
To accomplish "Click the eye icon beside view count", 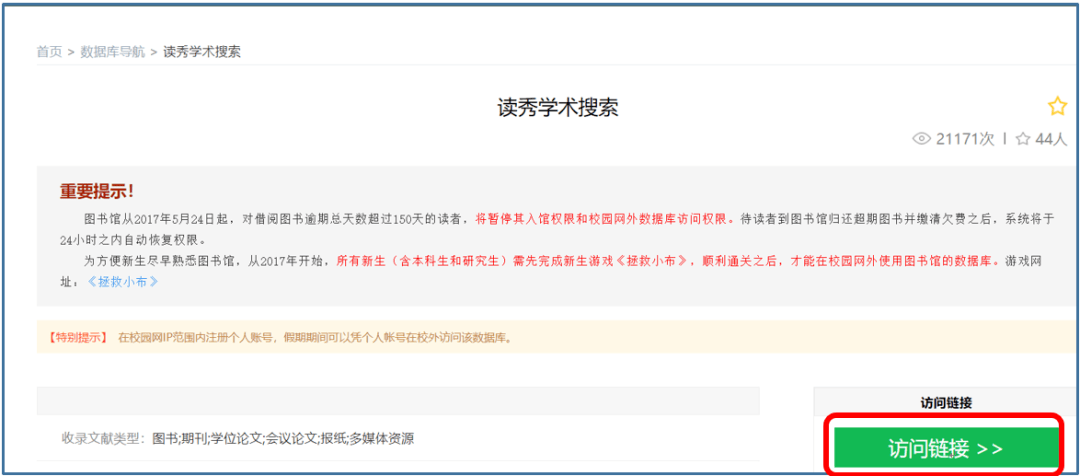I will 921,139.
